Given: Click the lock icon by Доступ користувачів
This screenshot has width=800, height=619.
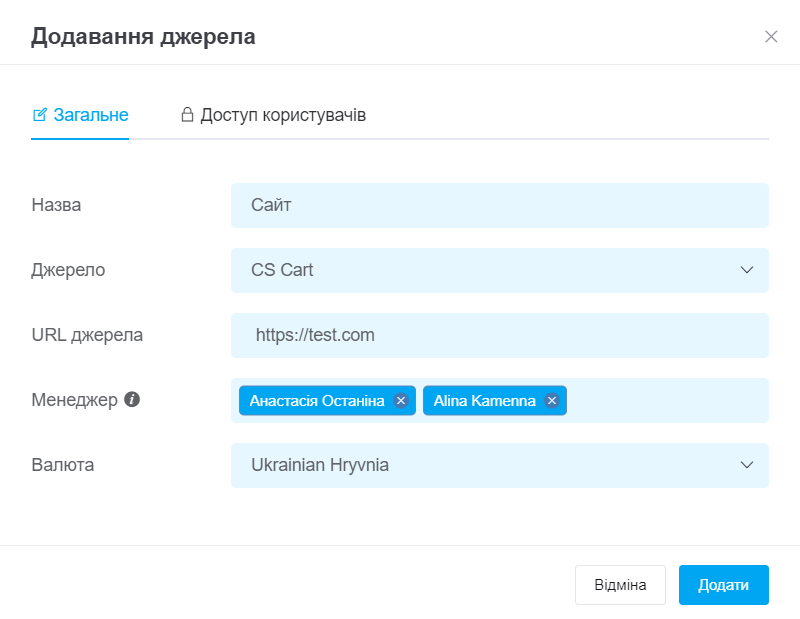Looking at the screenshot, I should [187, 114].
